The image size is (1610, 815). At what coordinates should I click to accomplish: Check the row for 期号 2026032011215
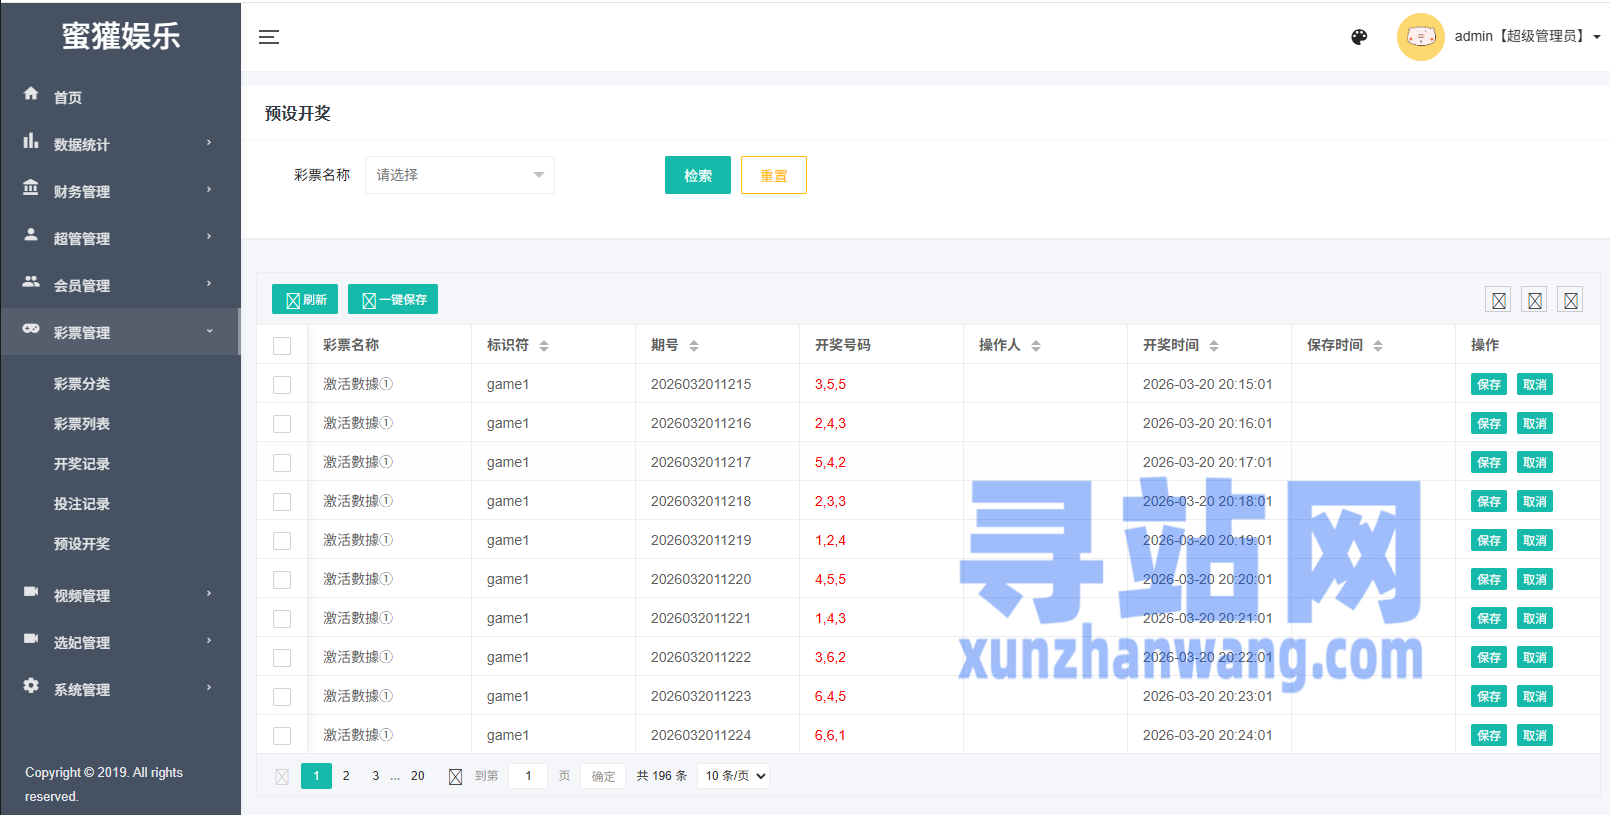click(x=282, y=385)
